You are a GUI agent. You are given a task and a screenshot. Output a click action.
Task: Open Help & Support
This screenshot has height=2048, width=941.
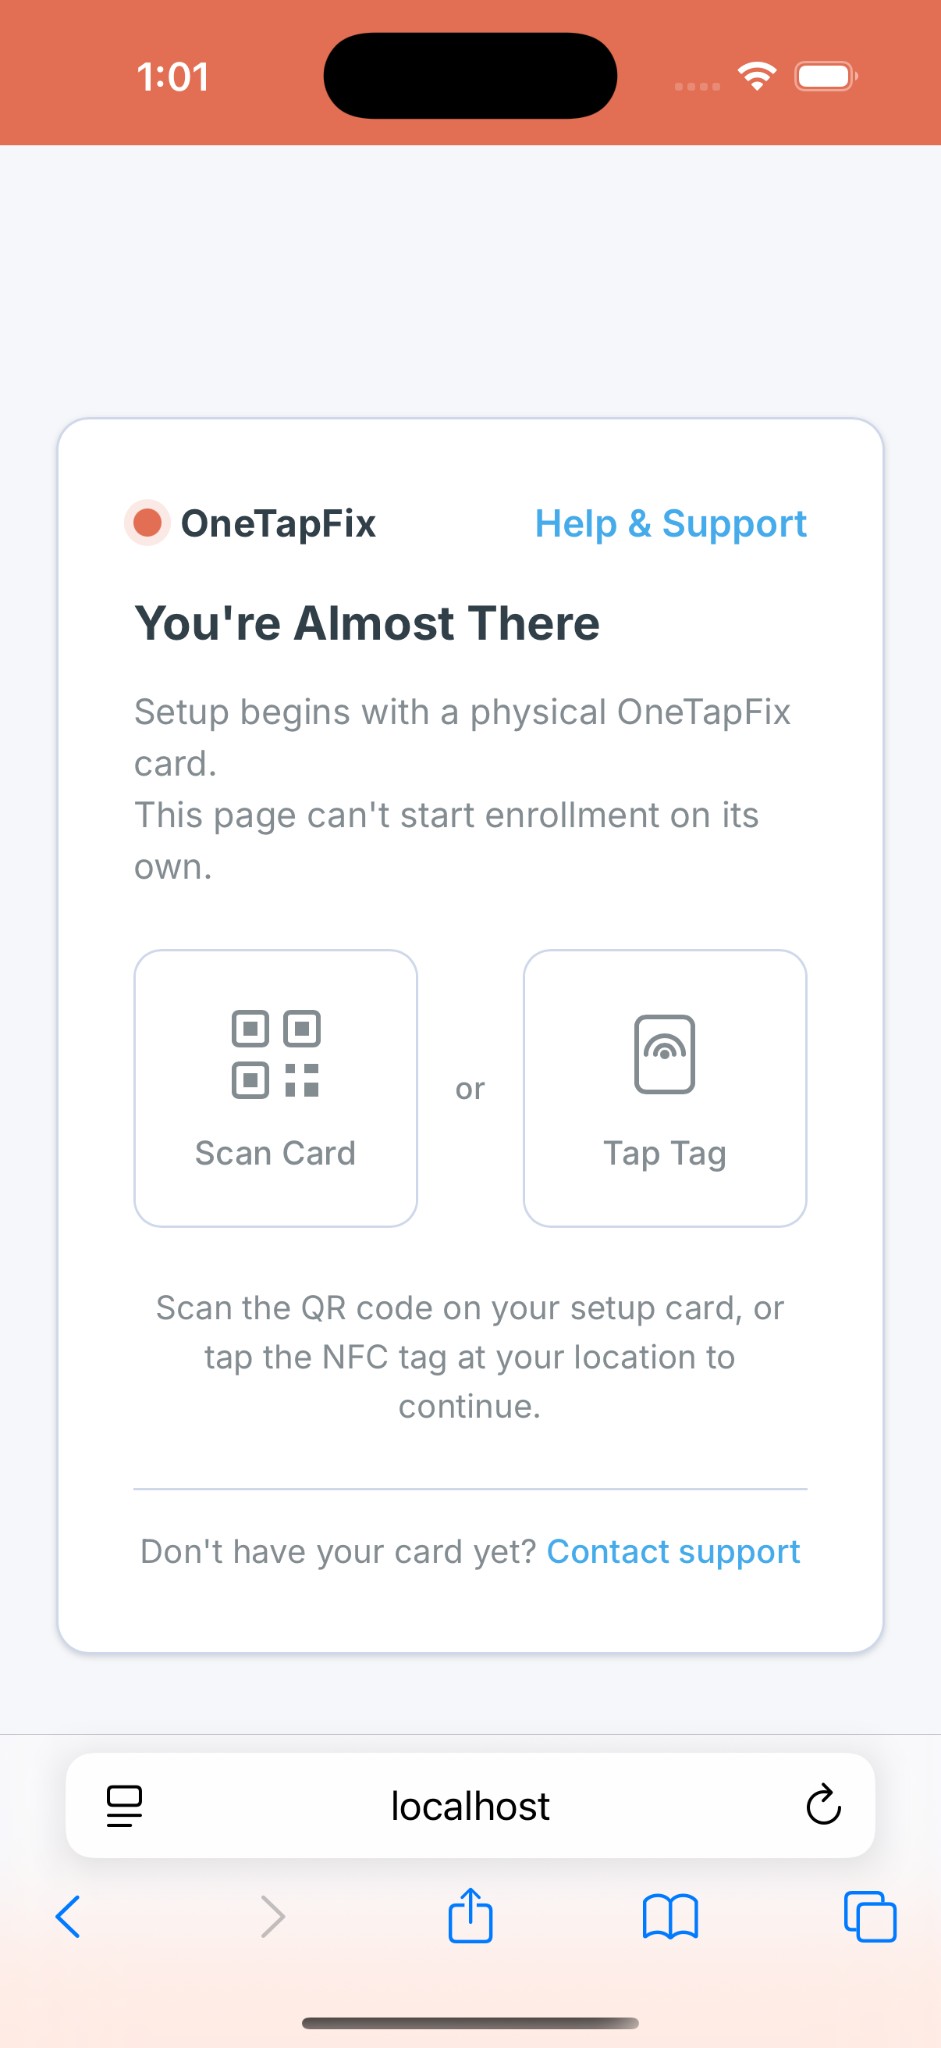coord(670,523)
